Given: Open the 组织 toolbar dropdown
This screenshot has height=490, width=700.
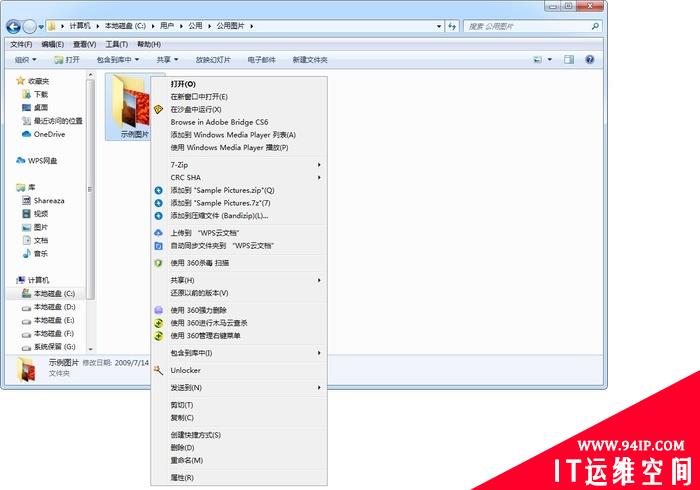Looking at the screenshot, I should tap(25, 60).
